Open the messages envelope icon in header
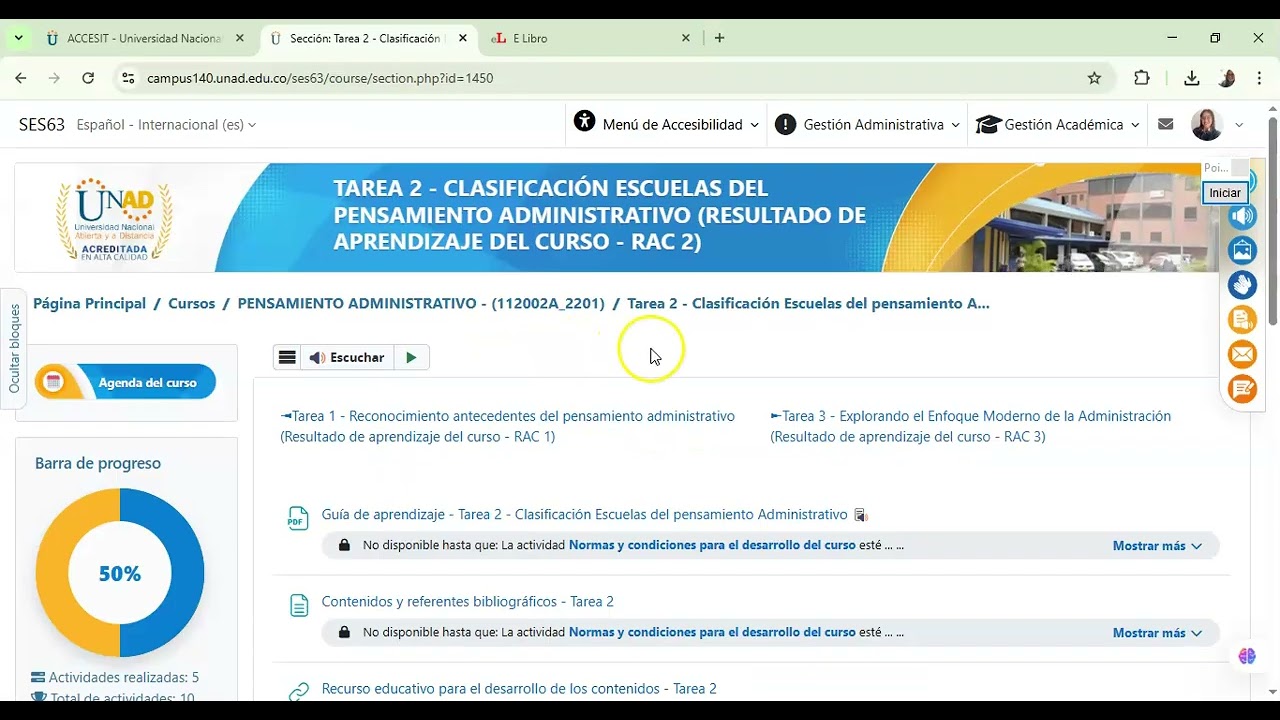The height and width of the screenshot is (720, 1280). 1165,125
